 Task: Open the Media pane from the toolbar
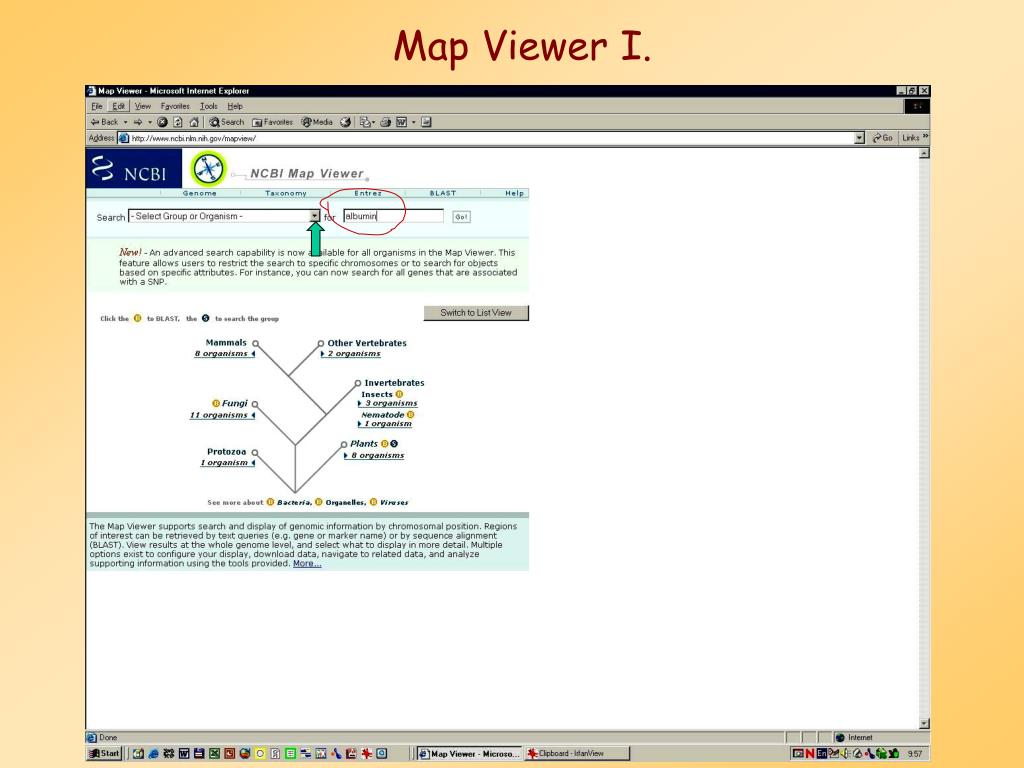(317, 122)
